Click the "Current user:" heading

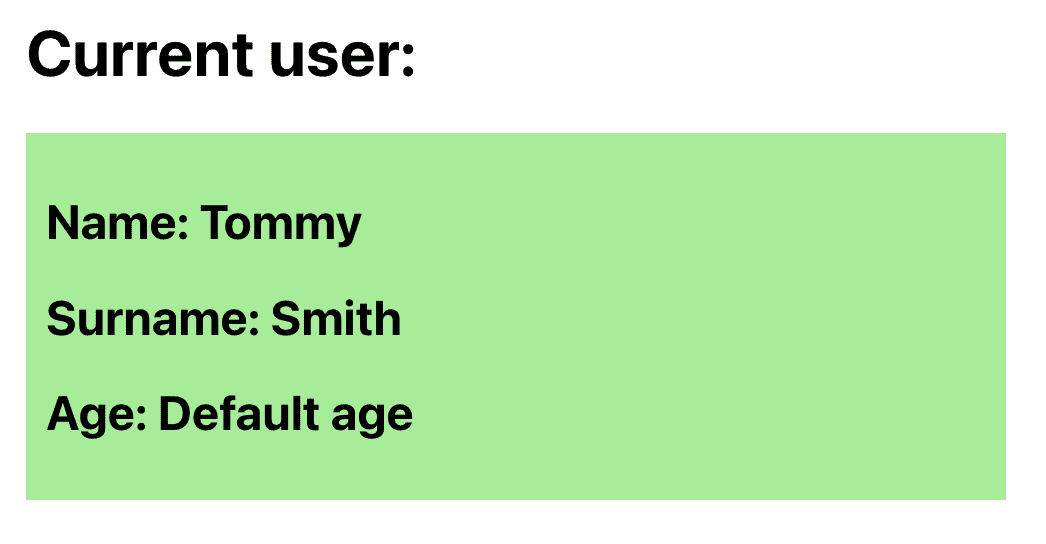221,54
